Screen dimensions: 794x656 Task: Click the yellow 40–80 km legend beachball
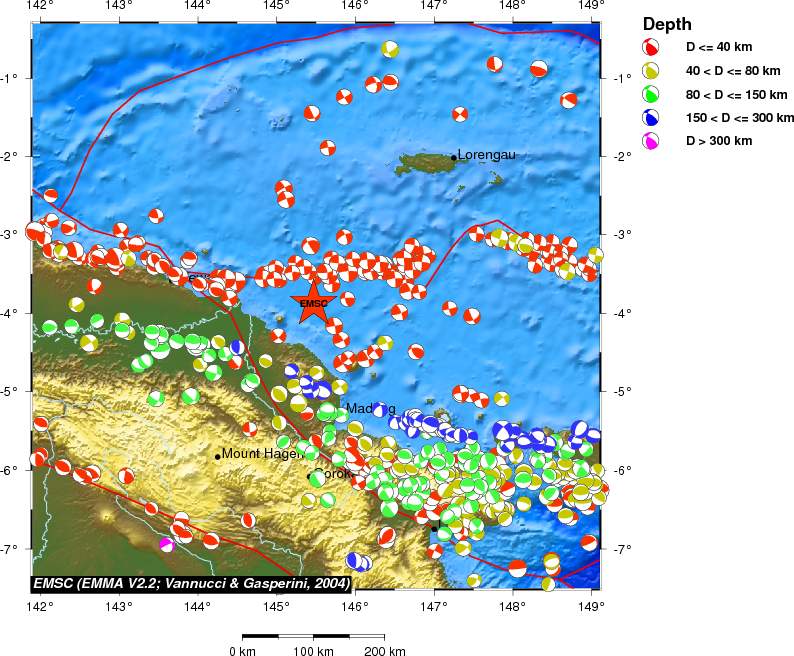pyautogui.click(x=651, y=70)
